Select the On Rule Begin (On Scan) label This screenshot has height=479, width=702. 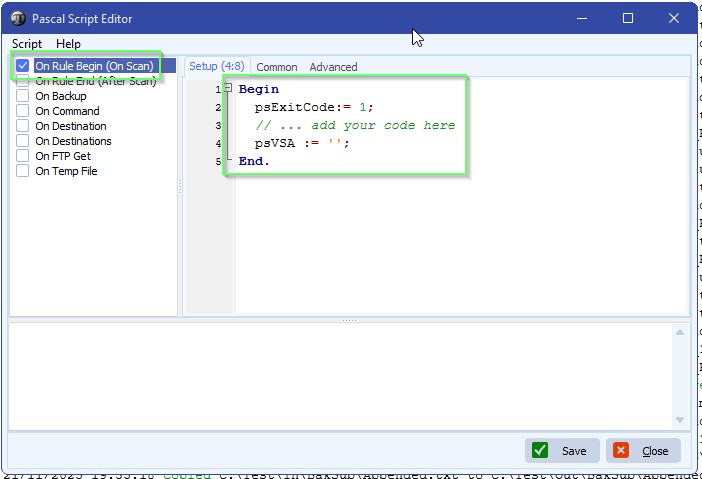[x=94, y=66]
